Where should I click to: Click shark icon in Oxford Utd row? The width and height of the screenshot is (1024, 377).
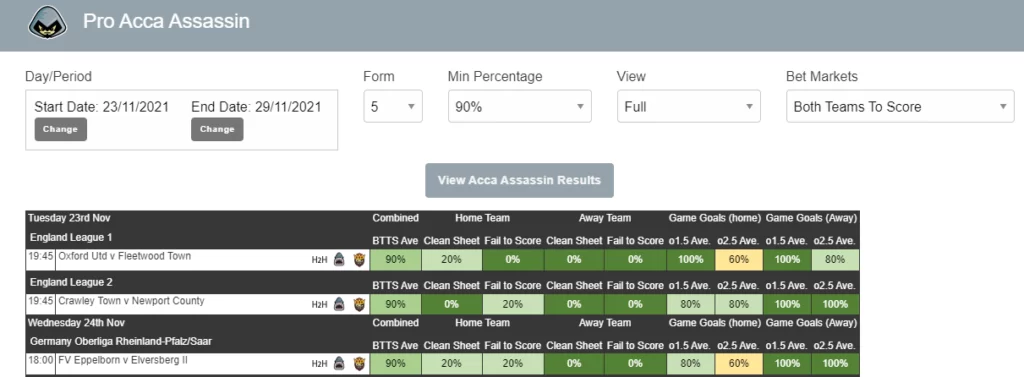coord(340,259)
